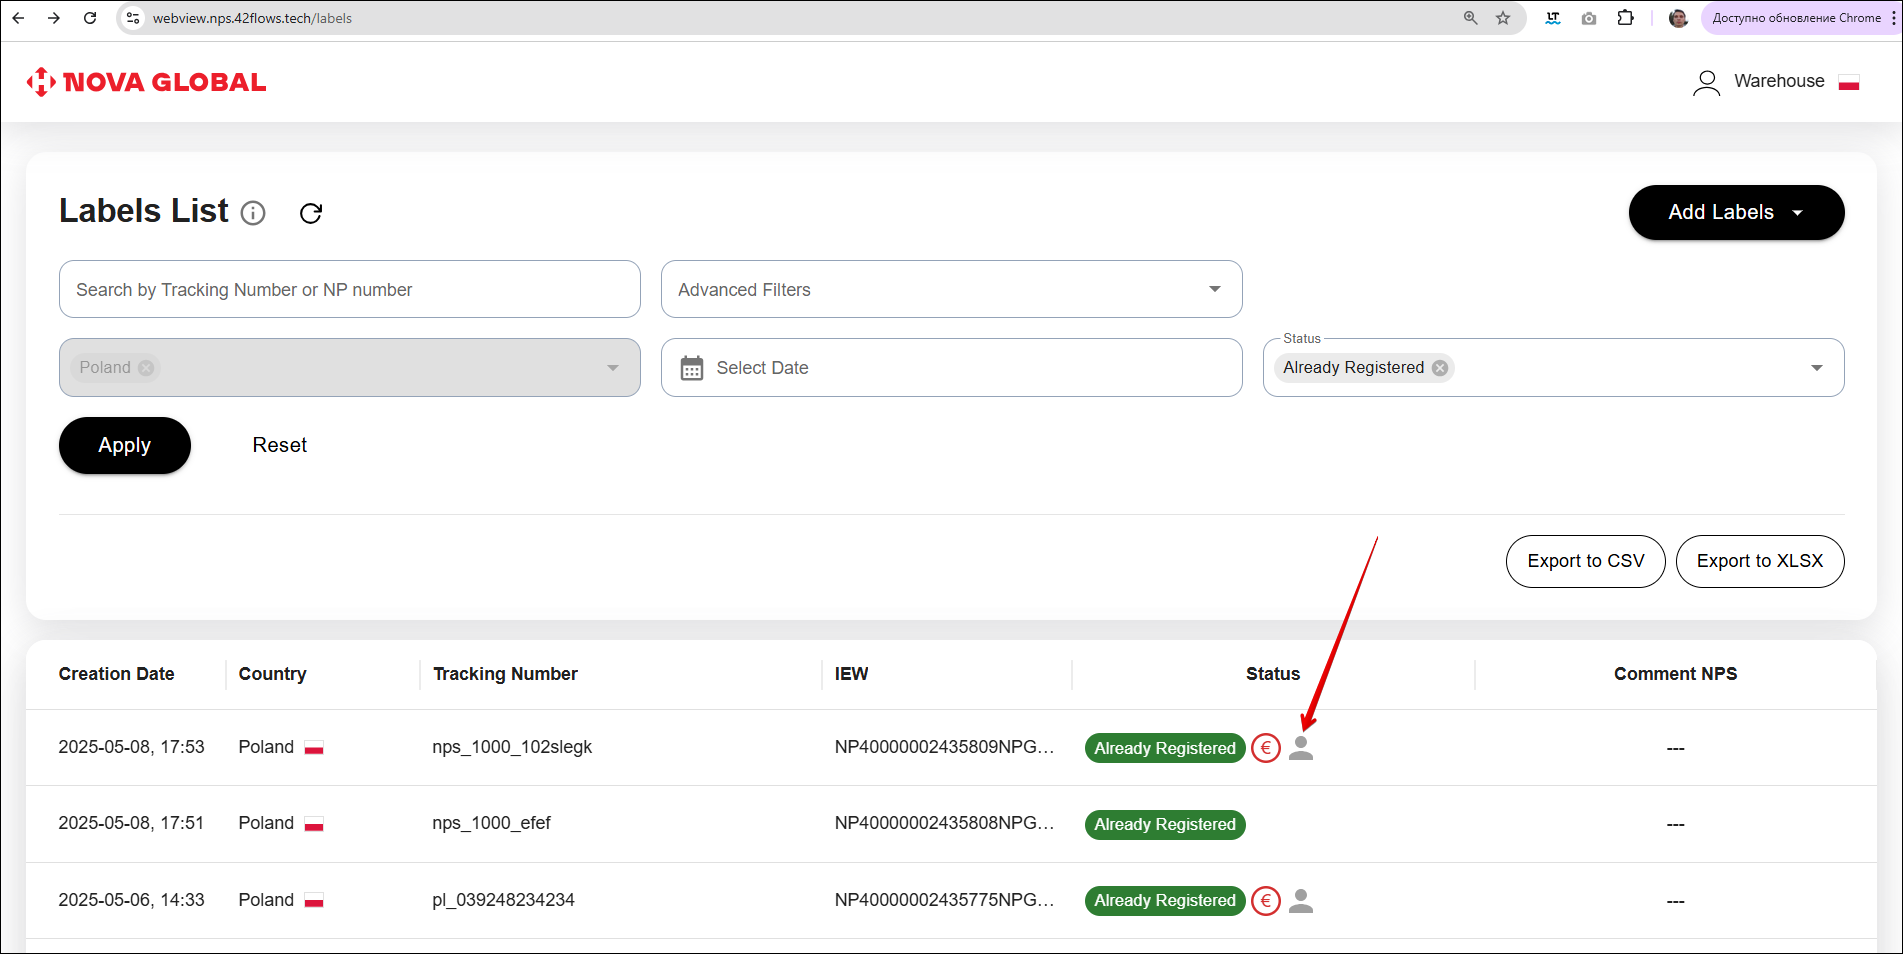Image resolution: width=1903 pixels, height=954 pixels.
Task: Click the refresh icon beside Labels List
Action: tap(311, 213)
